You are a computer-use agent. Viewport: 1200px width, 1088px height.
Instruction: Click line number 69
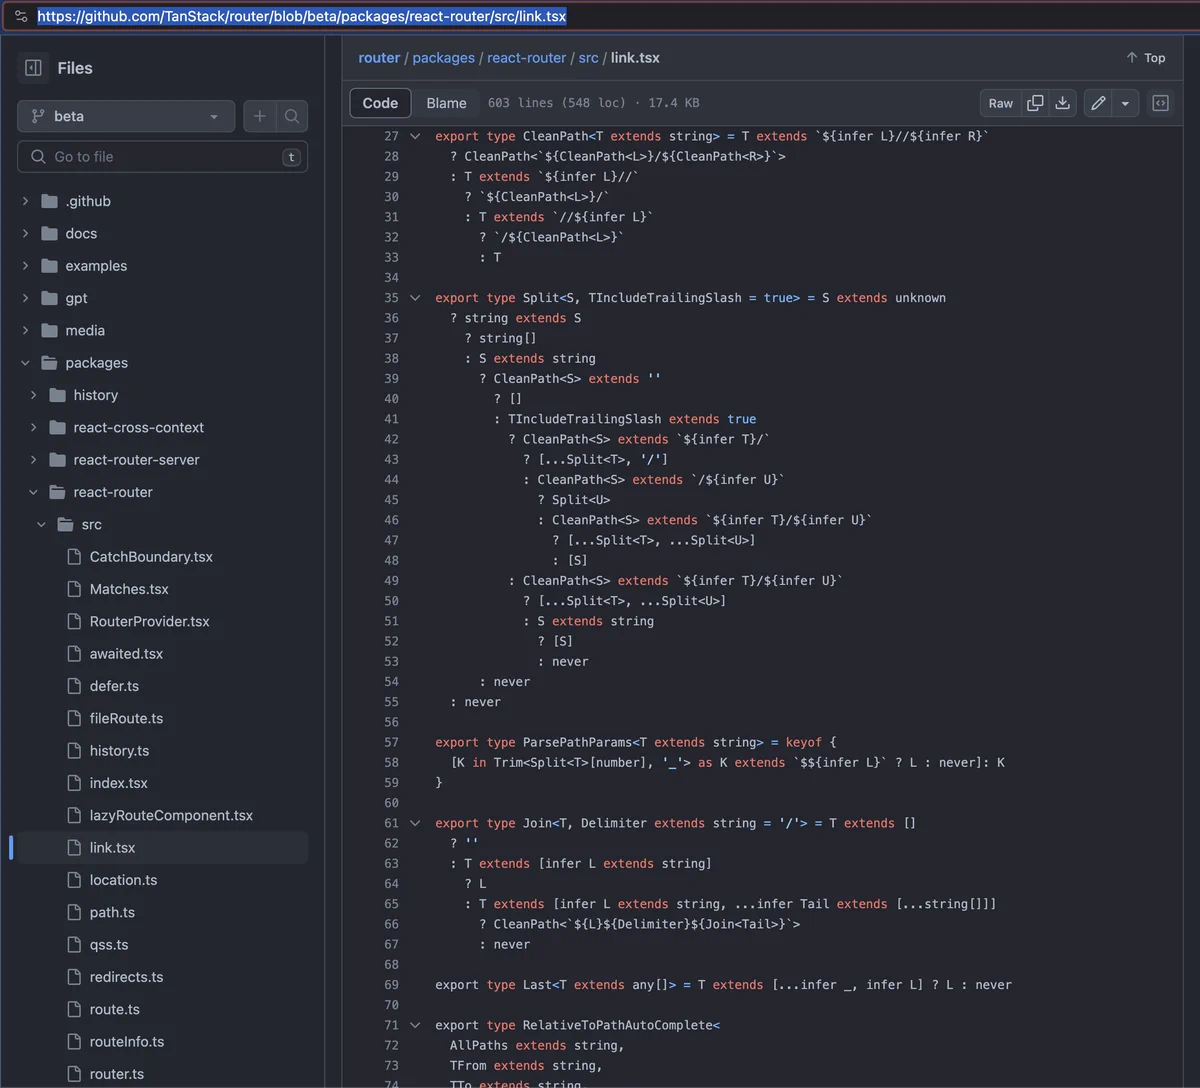(391, 985)
